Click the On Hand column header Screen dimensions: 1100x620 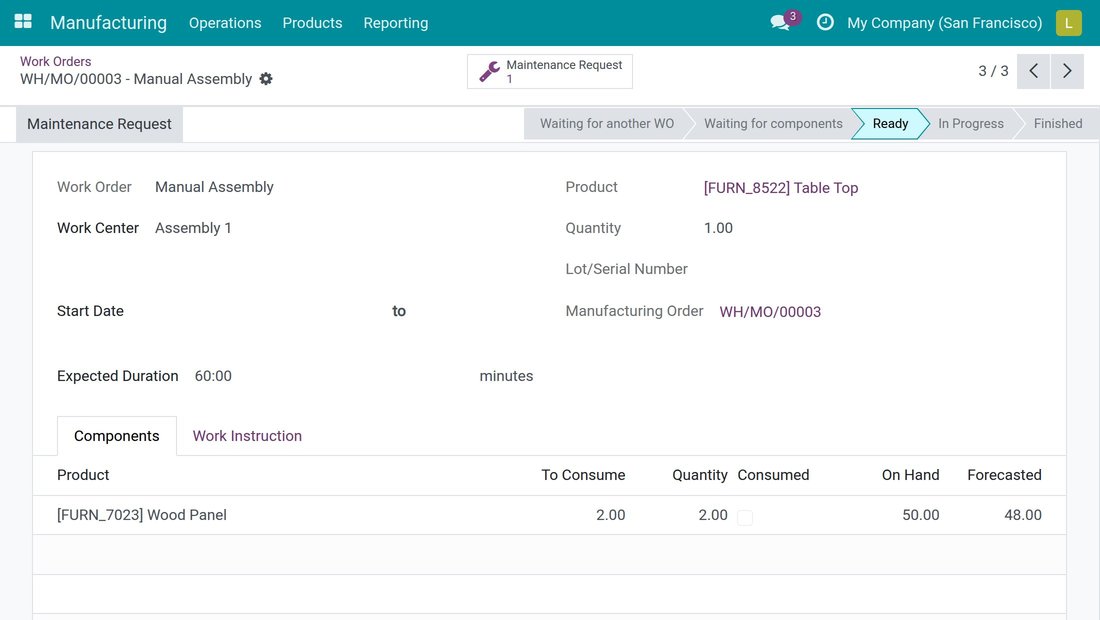911,475
